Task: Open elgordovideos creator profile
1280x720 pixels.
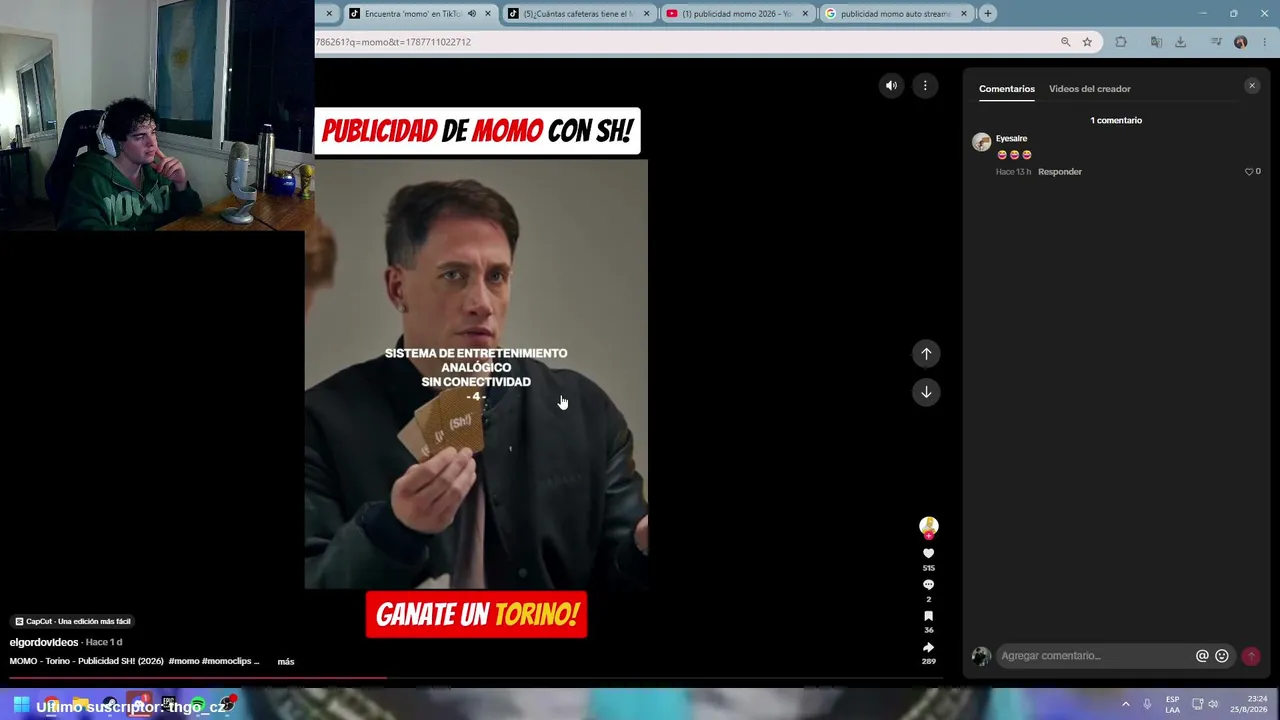Action: [43, 642]
